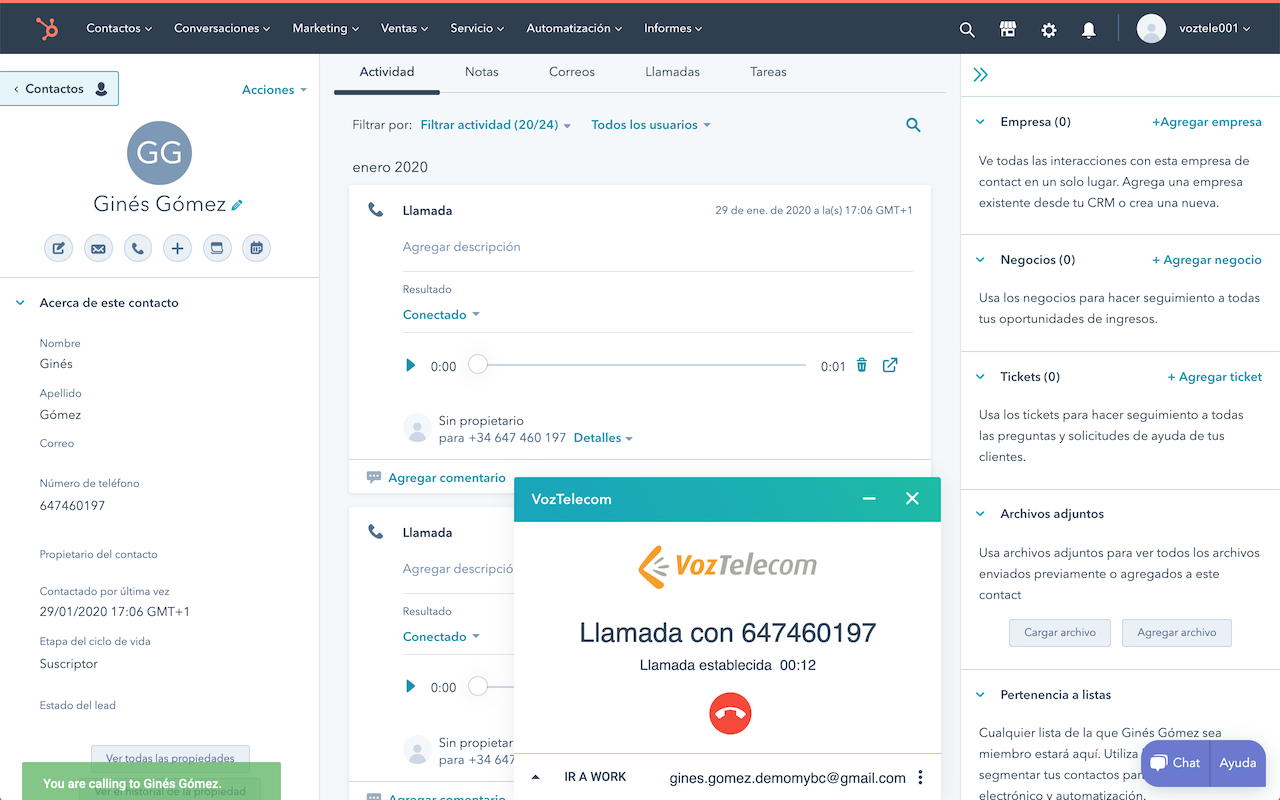Click the Ayuda button

click(x=1238, y=763)
